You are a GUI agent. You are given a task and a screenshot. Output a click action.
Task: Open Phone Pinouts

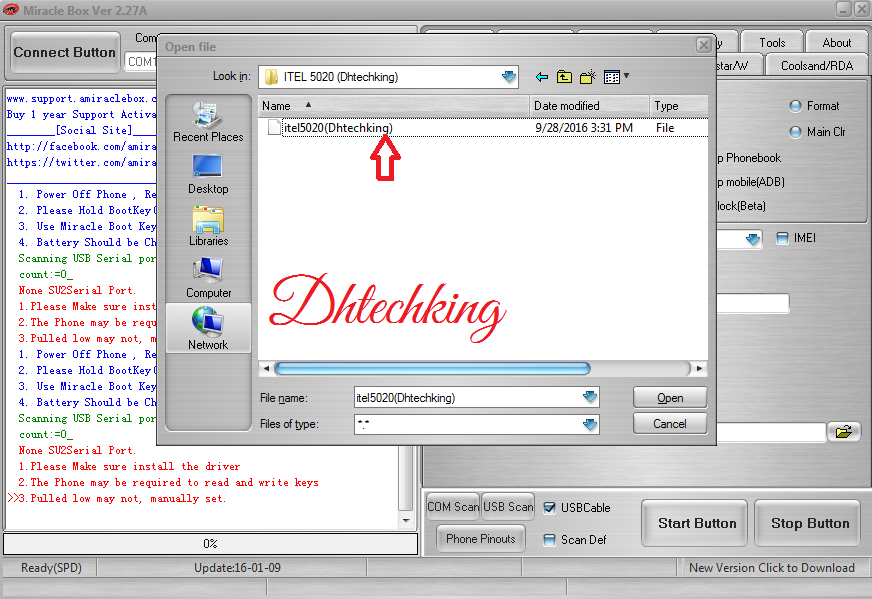pos(480,538)
